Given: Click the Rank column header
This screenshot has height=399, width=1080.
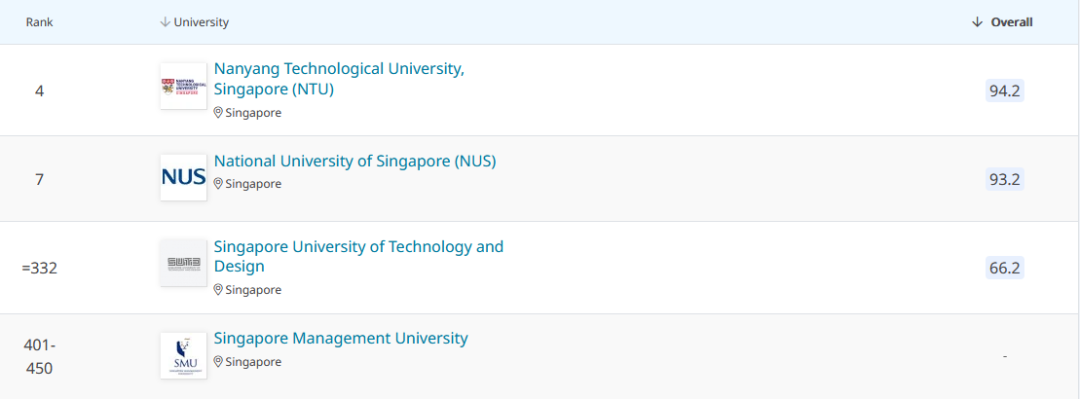Looking at the screenshot, I should [39, 22].
